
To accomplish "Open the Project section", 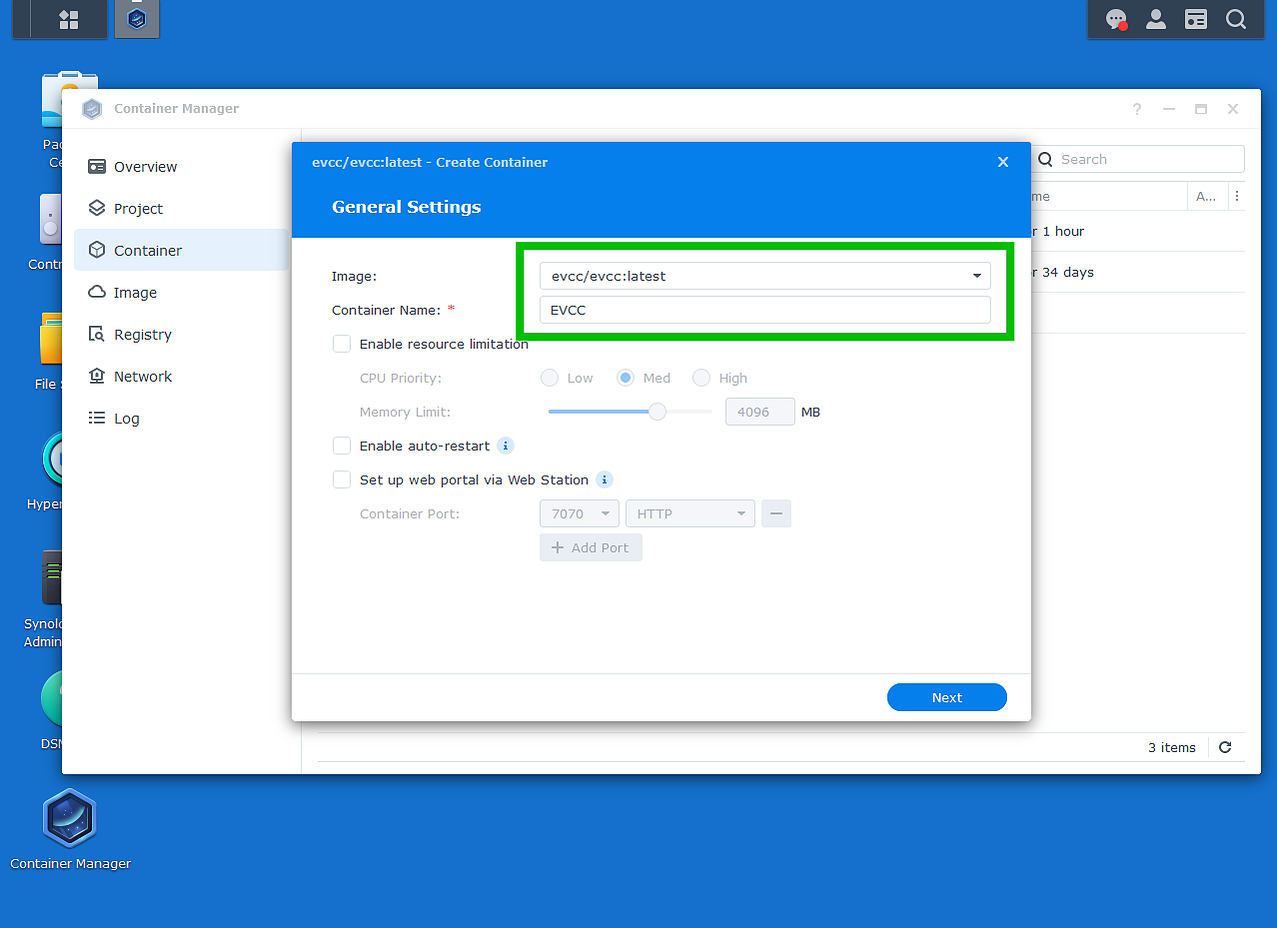I will click(x=181, y=209).
